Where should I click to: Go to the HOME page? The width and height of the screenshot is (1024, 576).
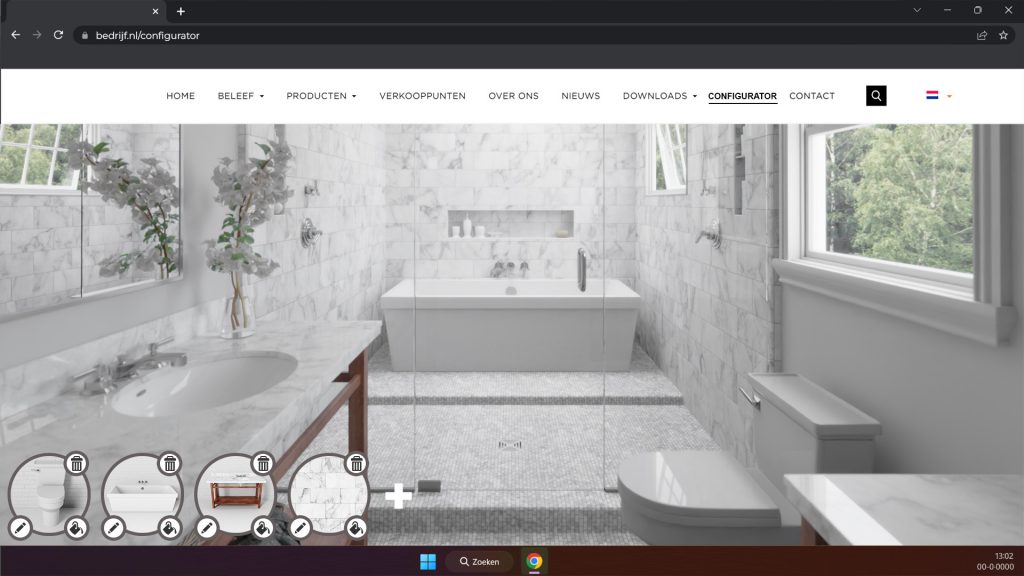[180, 95]
